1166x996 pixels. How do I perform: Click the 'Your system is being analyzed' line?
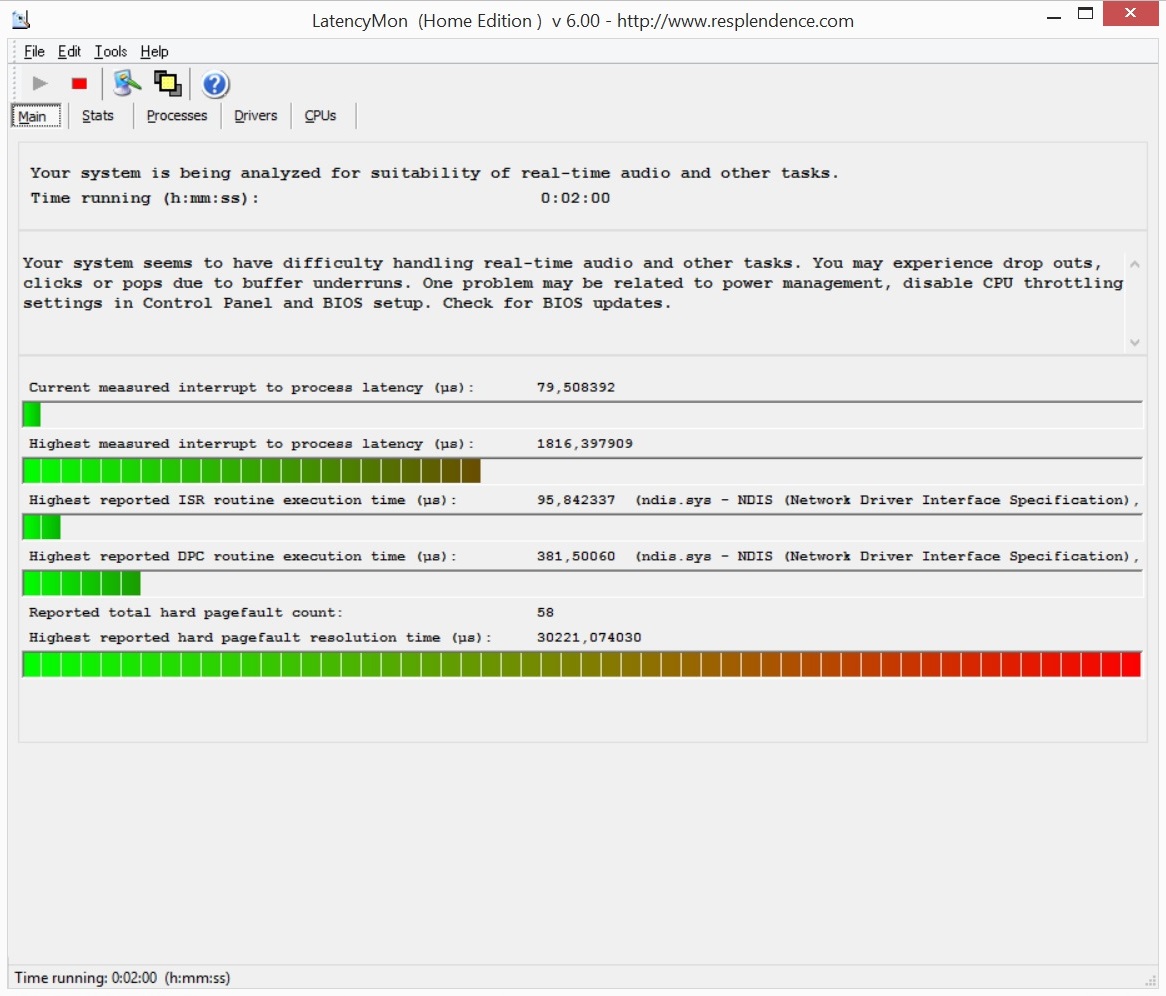tap(434, 173)
